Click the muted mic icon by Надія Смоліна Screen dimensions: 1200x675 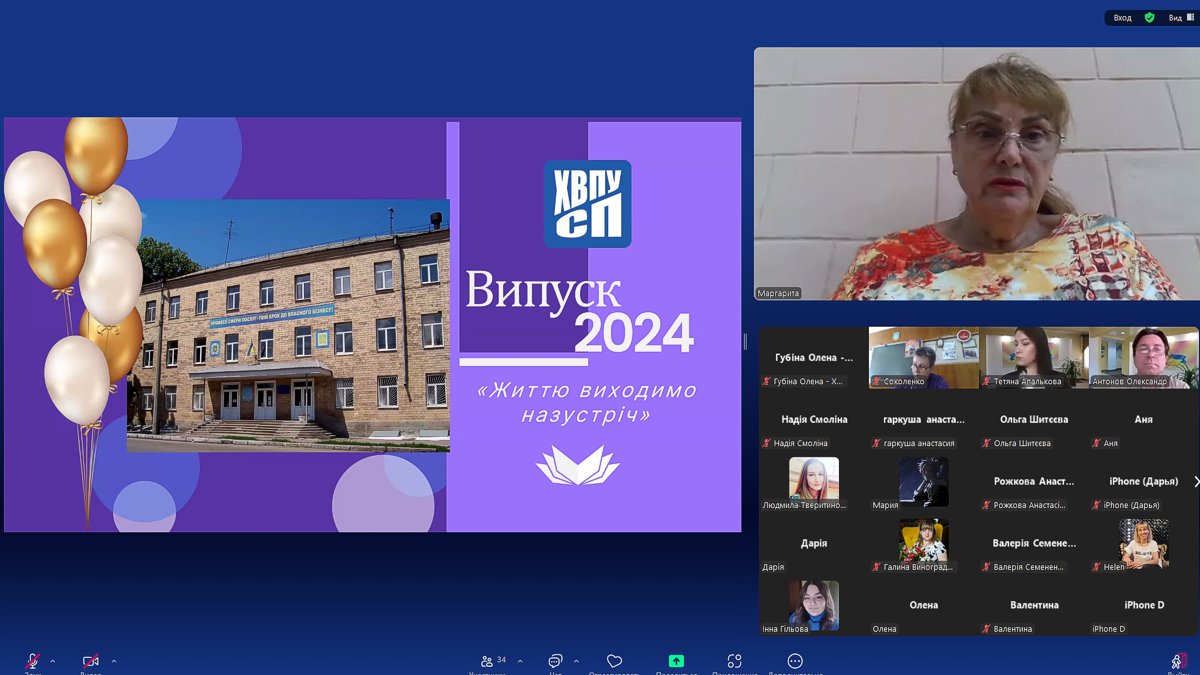pyautogui.click(x=767, y=443)
